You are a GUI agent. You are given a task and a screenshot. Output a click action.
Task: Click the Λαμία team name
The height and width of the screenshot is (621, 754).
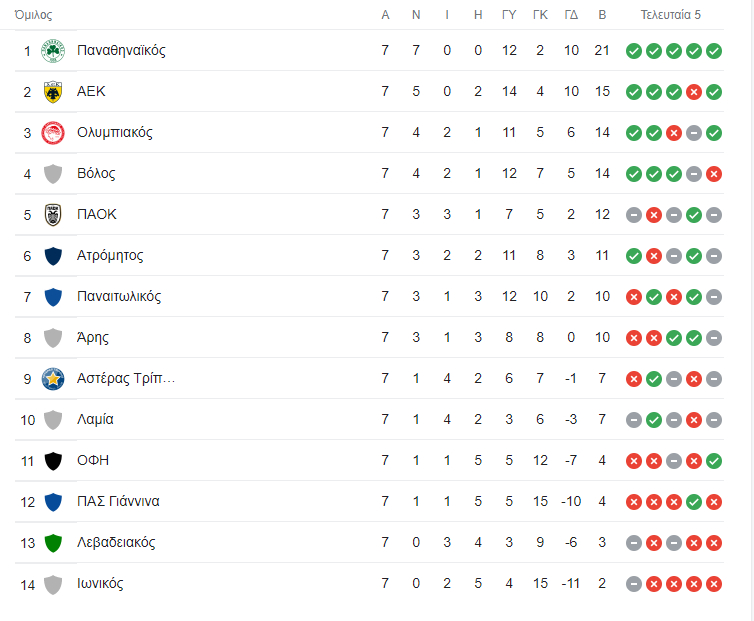(x=95, y=420)
